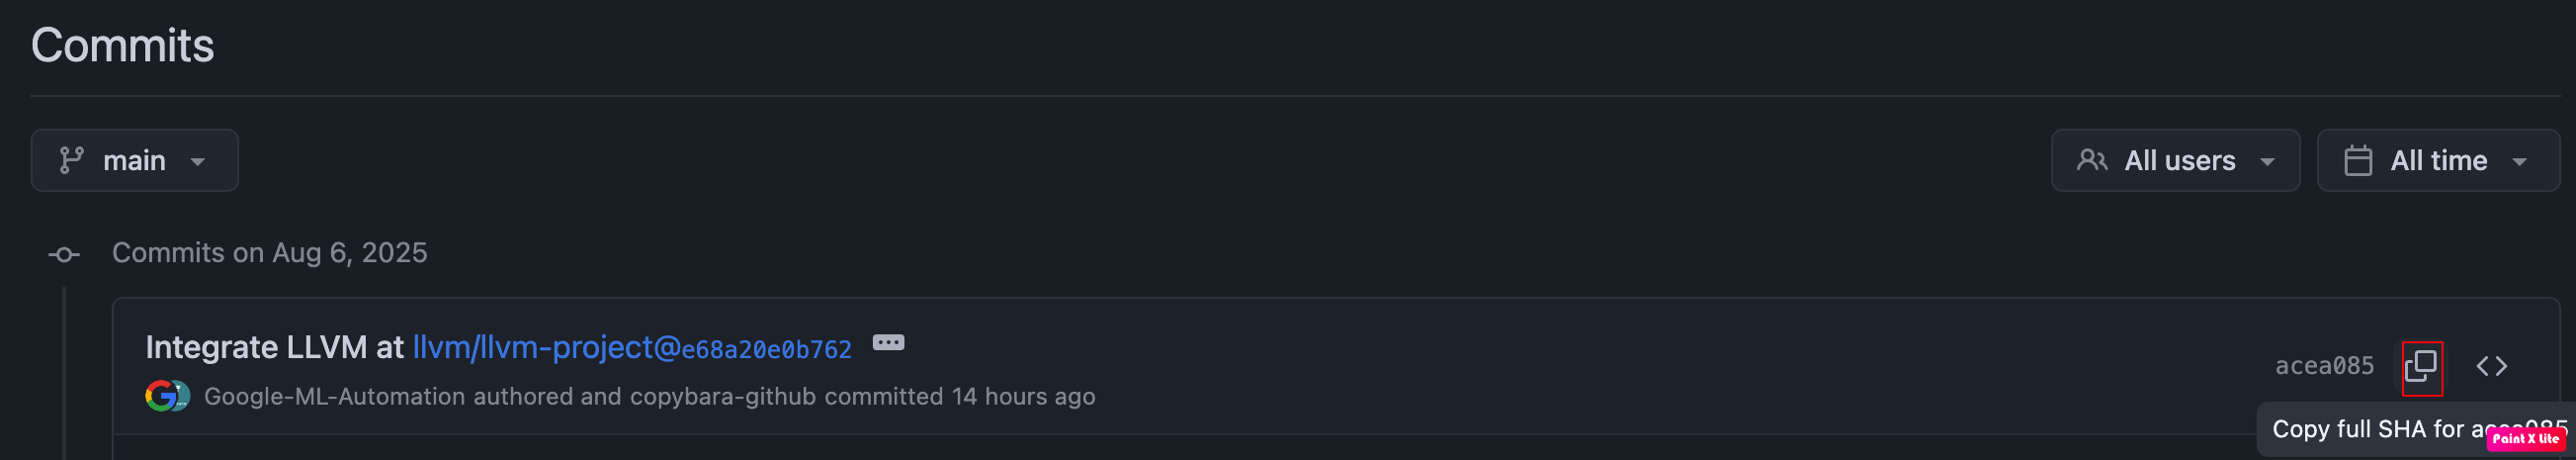2576x460 pixels.
Task: Copy the full SHA for commit acea085
Action: pos(2421,367)
